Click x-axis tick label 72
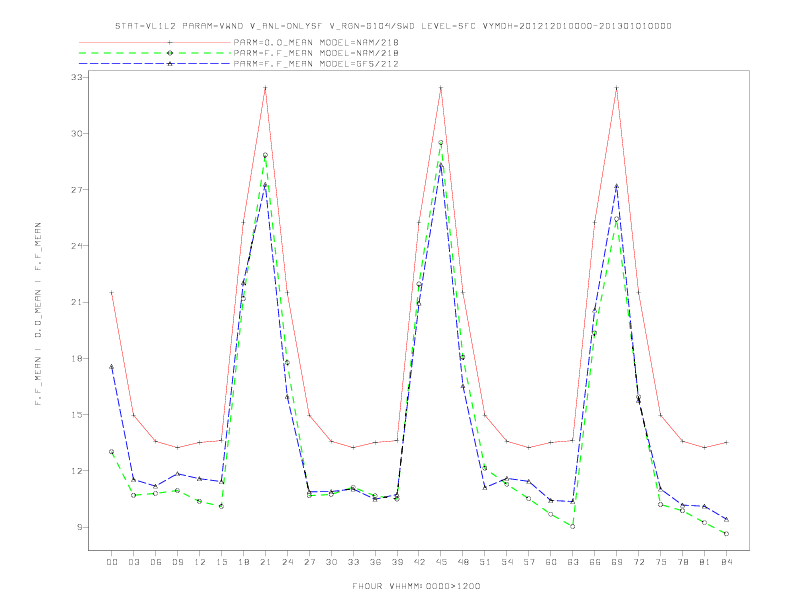Screen dimensions: 792x612 click(638, 562)
